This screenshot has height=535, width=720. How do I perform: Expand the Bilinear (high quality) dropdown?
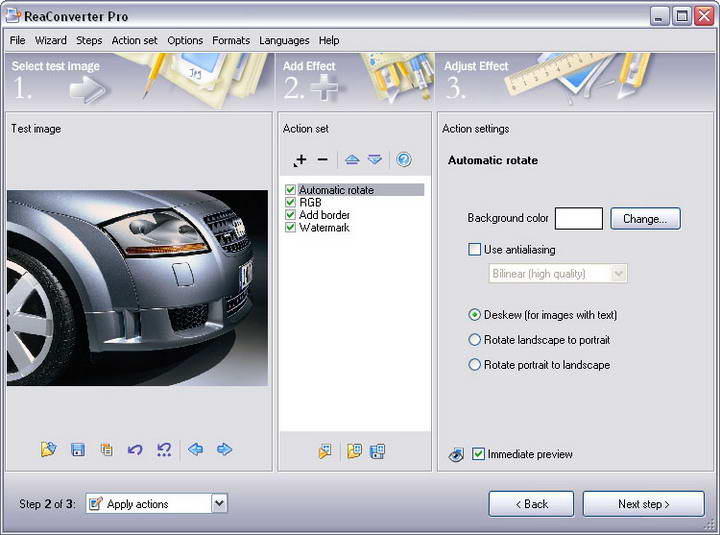pyautogui.click(x=618, y=274)
